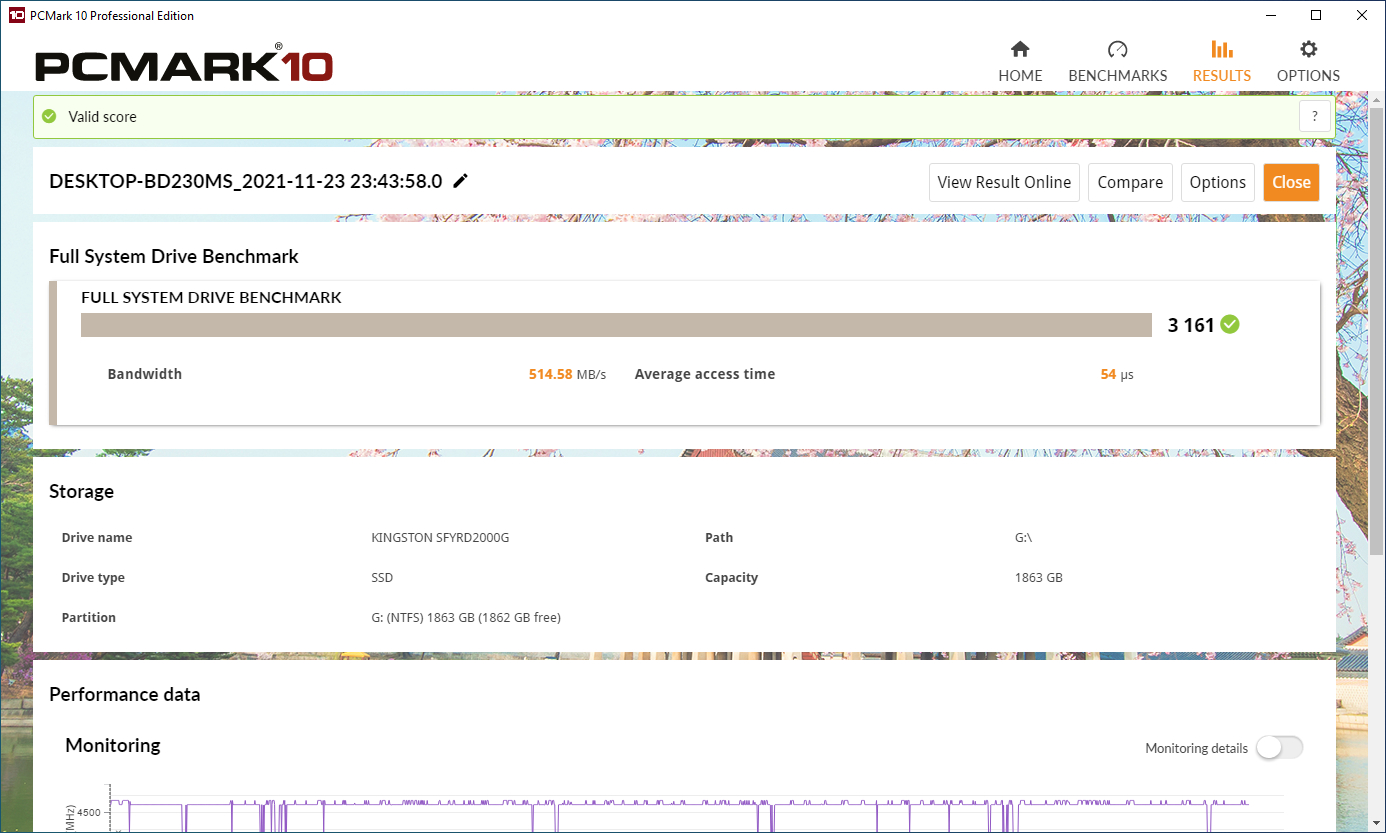Image resolution: width=1386 pixels, height=833 pixels.
Task: Click the PCMark 10 logo
Action: 184,63
